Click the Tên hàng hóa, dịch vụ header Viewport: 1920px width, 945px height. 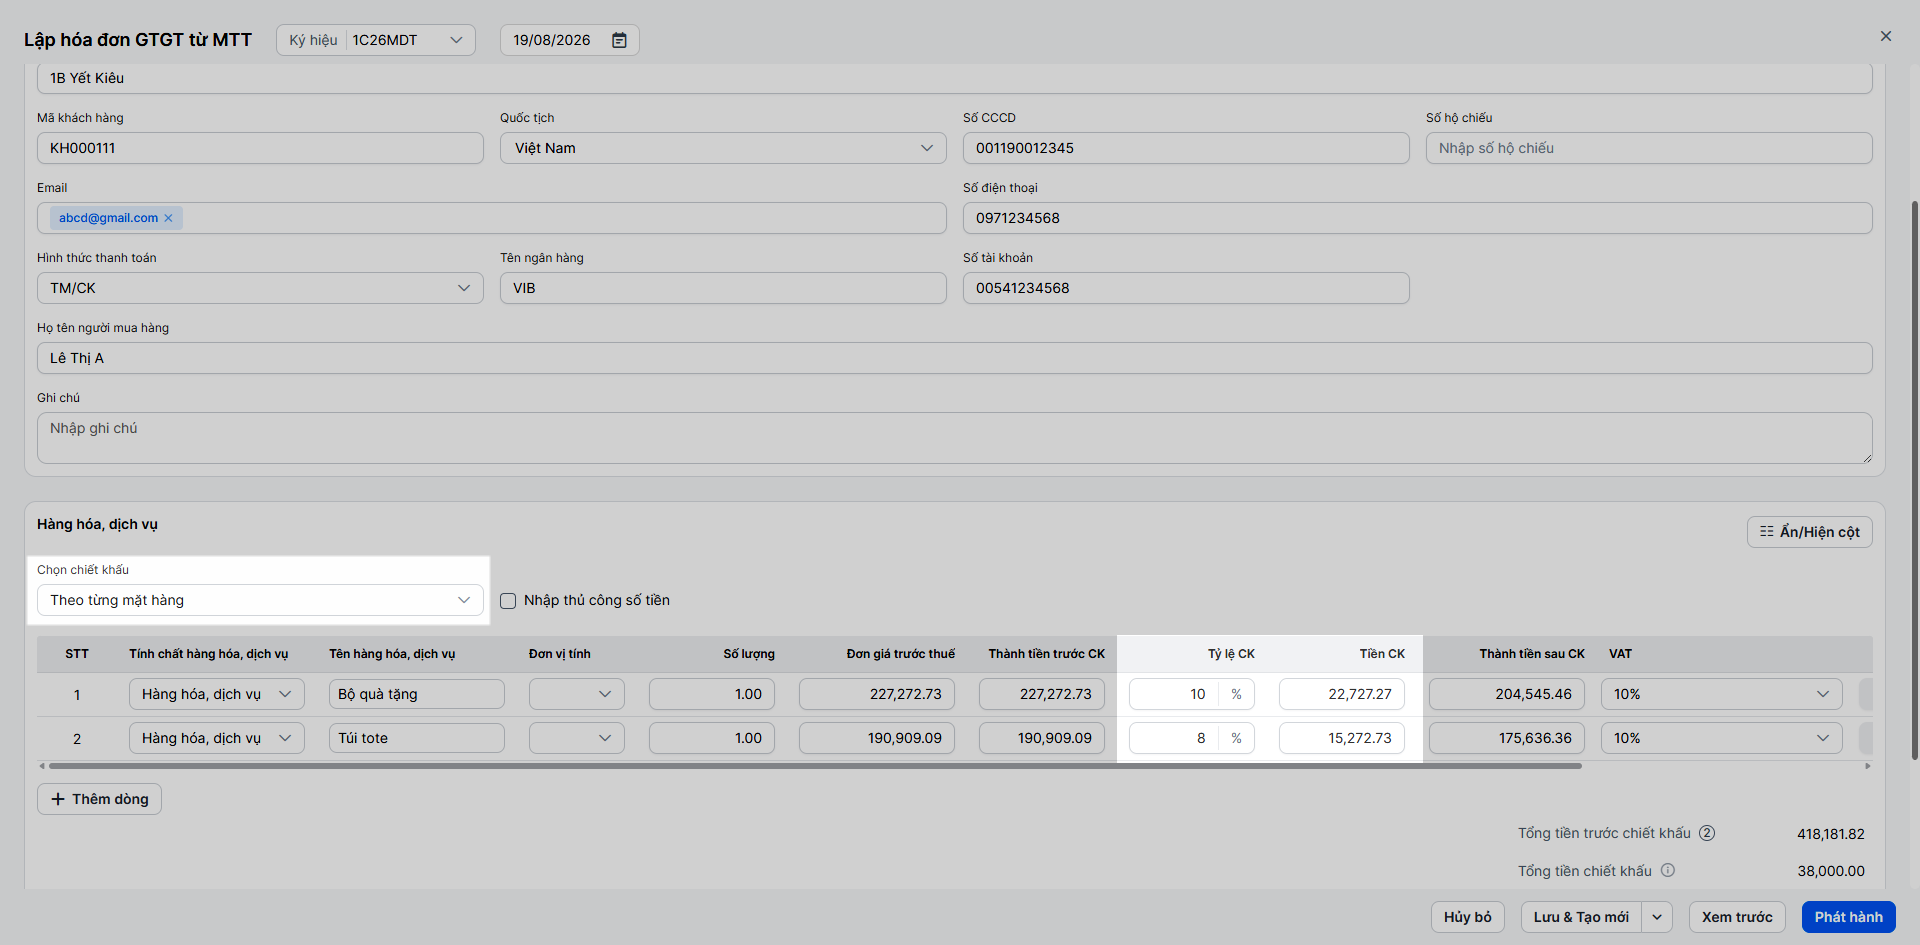(x=392, y=654)
